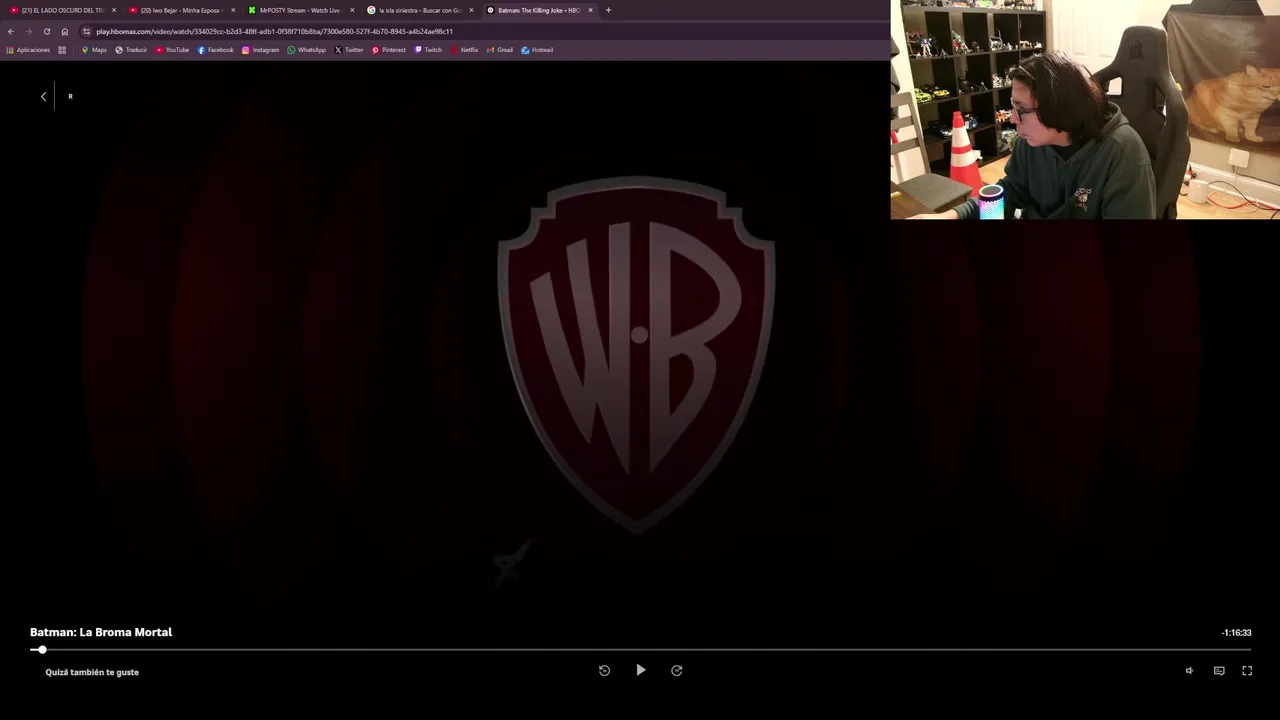This screenshot has width=1280, height=720.
Task: Close the Batman Killing Joke tab
Action: coord(590,10)
